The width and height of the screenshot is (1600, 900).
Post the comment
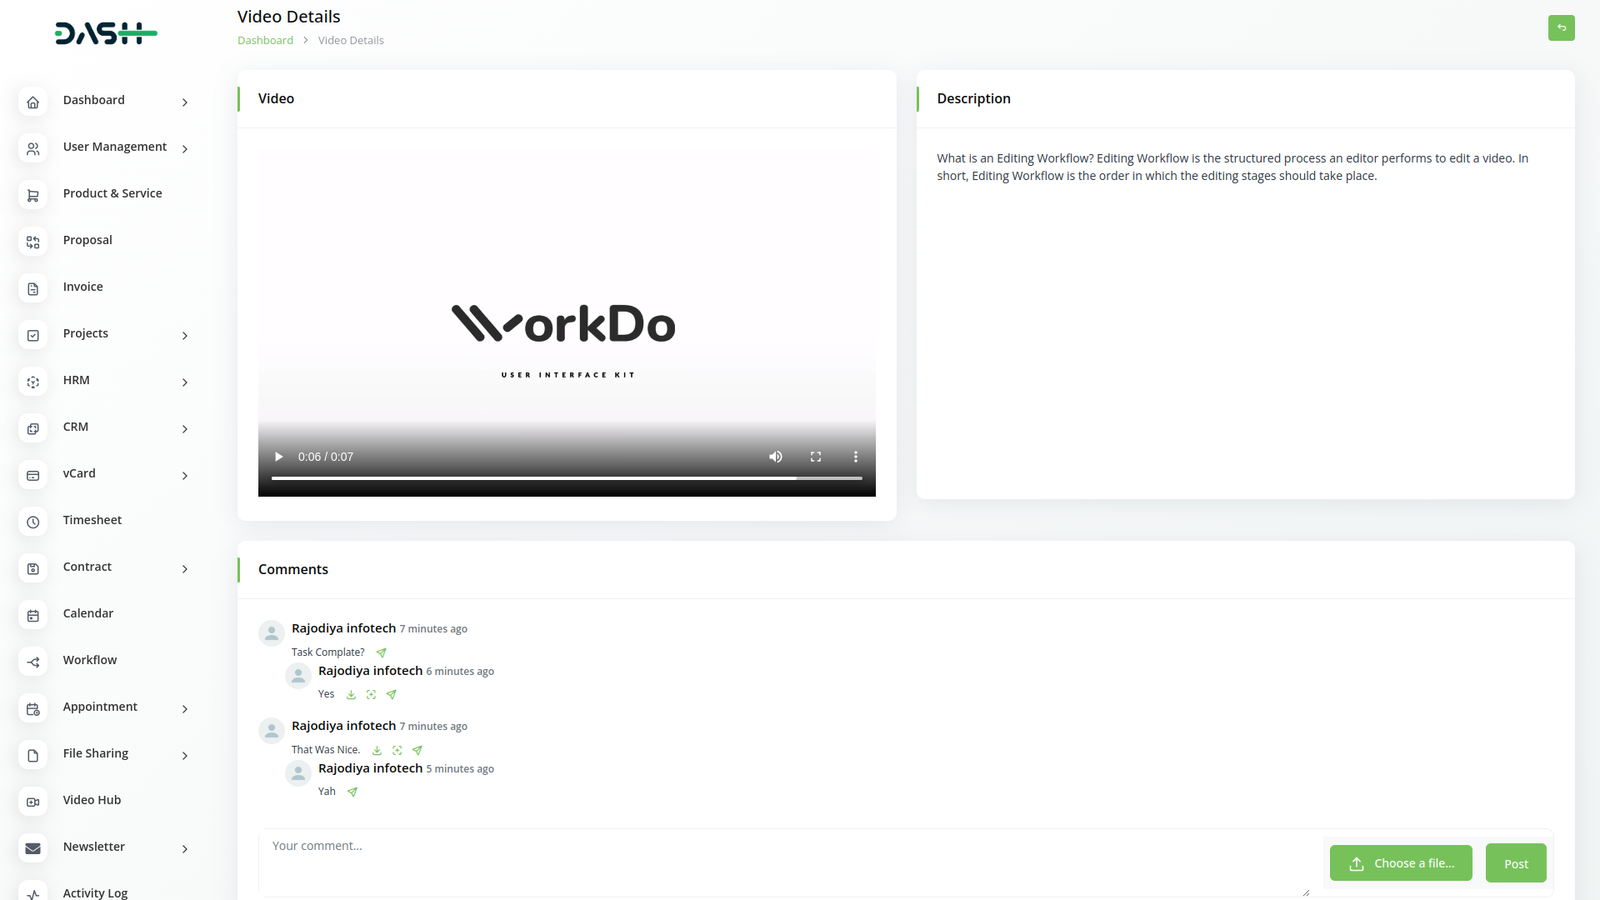point(1515,863)
